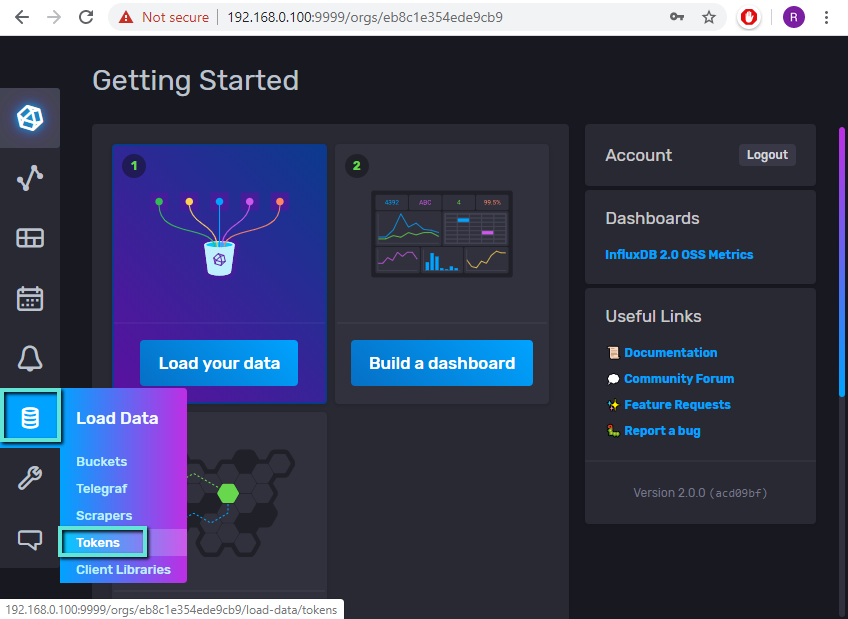848x619 pixels.
Task: Choose Telegraf from Load Data menu
Action: coord(101,488)
